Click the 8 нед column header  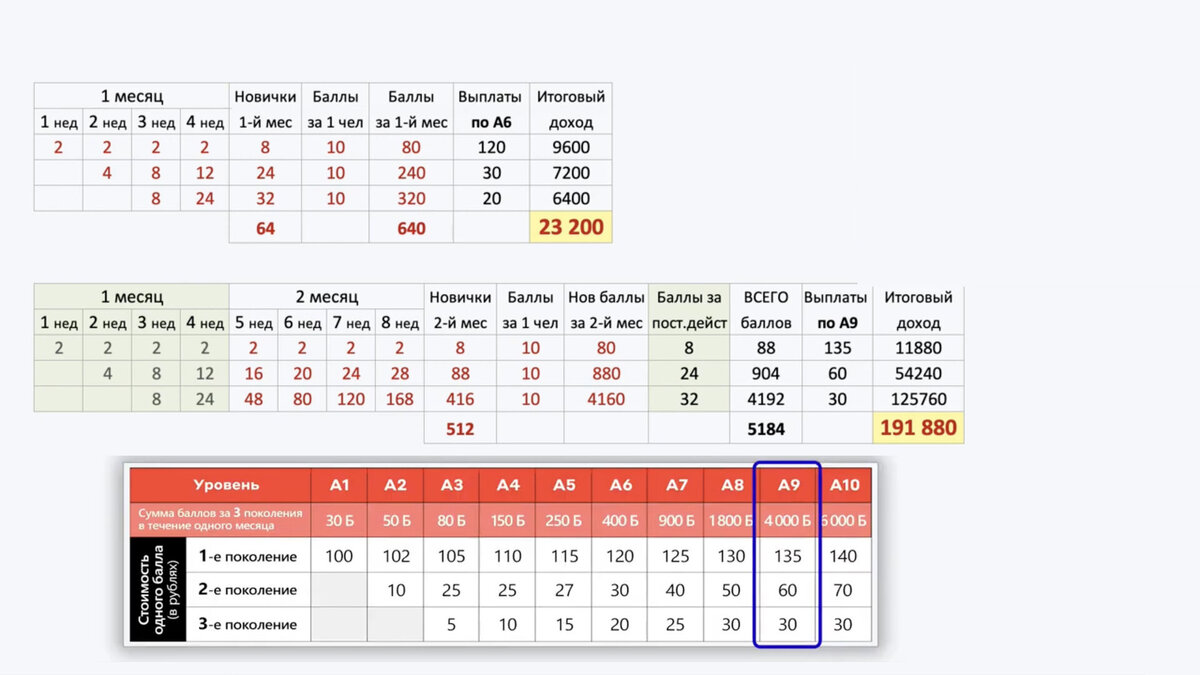[400, 323]
